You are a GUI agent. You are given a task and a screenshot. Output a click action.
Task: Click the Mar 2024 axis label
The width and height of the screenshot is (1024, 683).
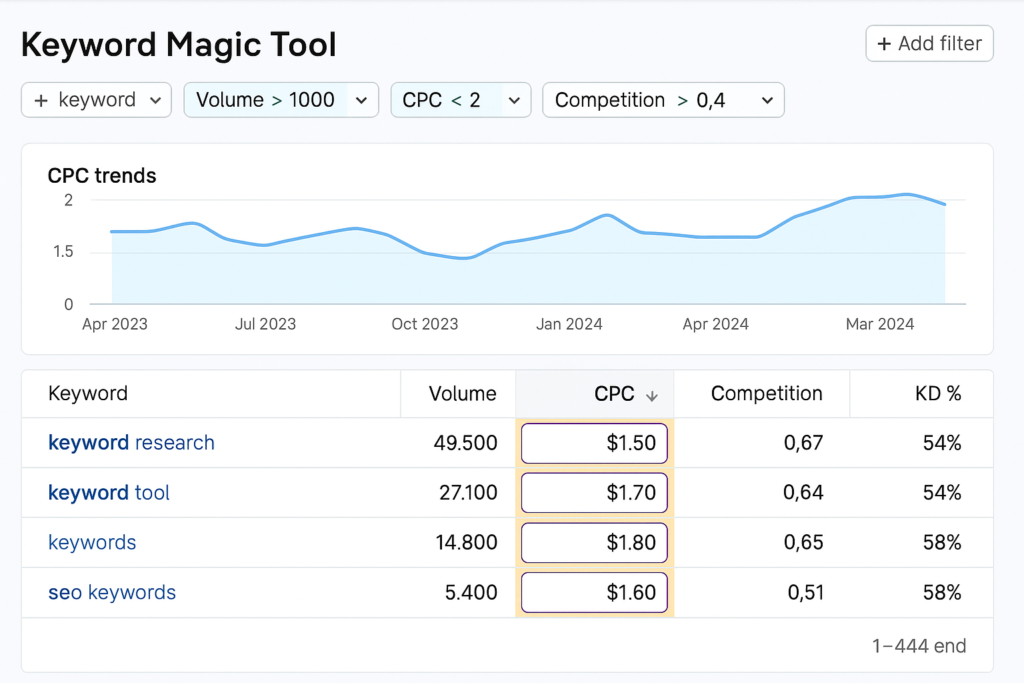pyautogui.click(x=880, y=325)
